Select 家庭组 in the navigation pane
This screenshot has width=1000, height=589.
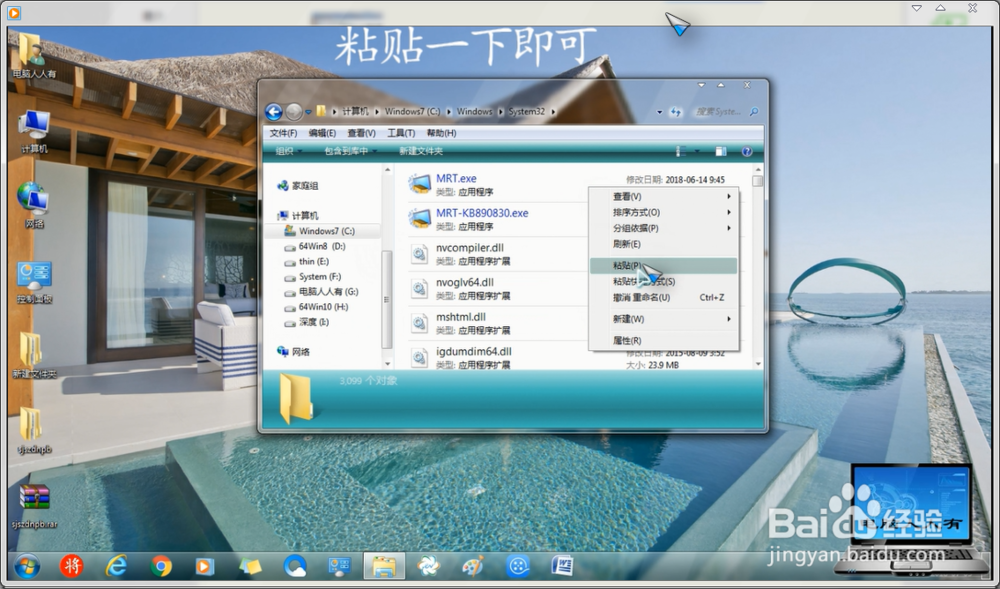click(x=298, y=185)
